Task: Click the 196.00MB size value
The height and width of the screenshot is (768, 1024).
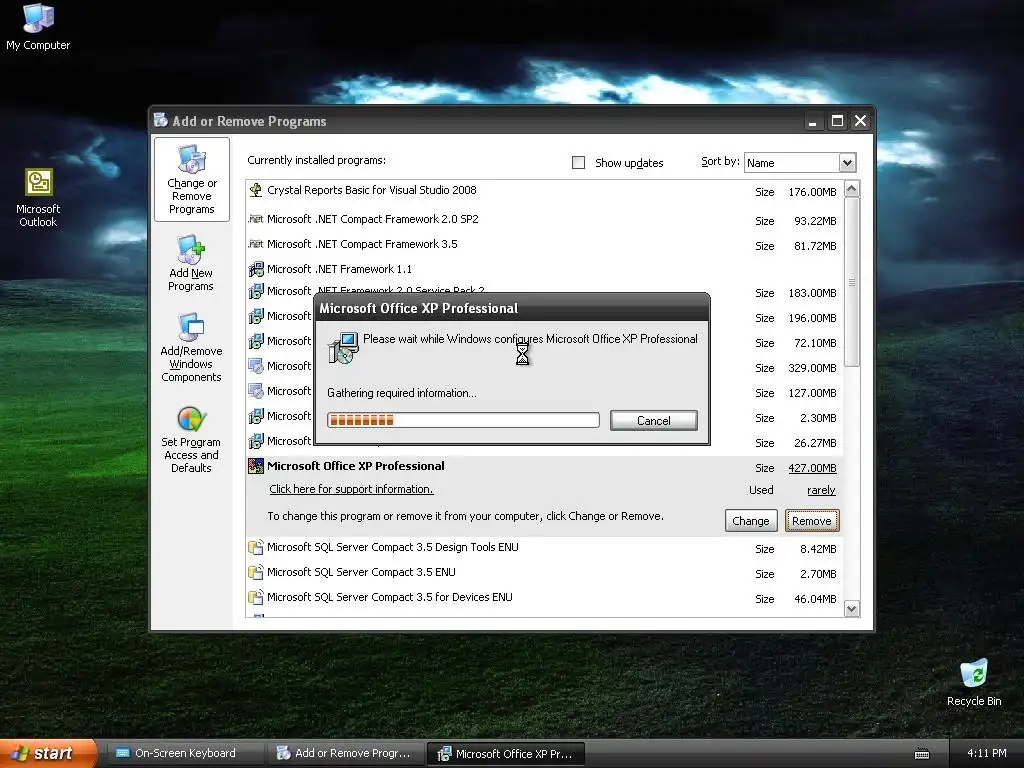Action: (x=812, y=318)
